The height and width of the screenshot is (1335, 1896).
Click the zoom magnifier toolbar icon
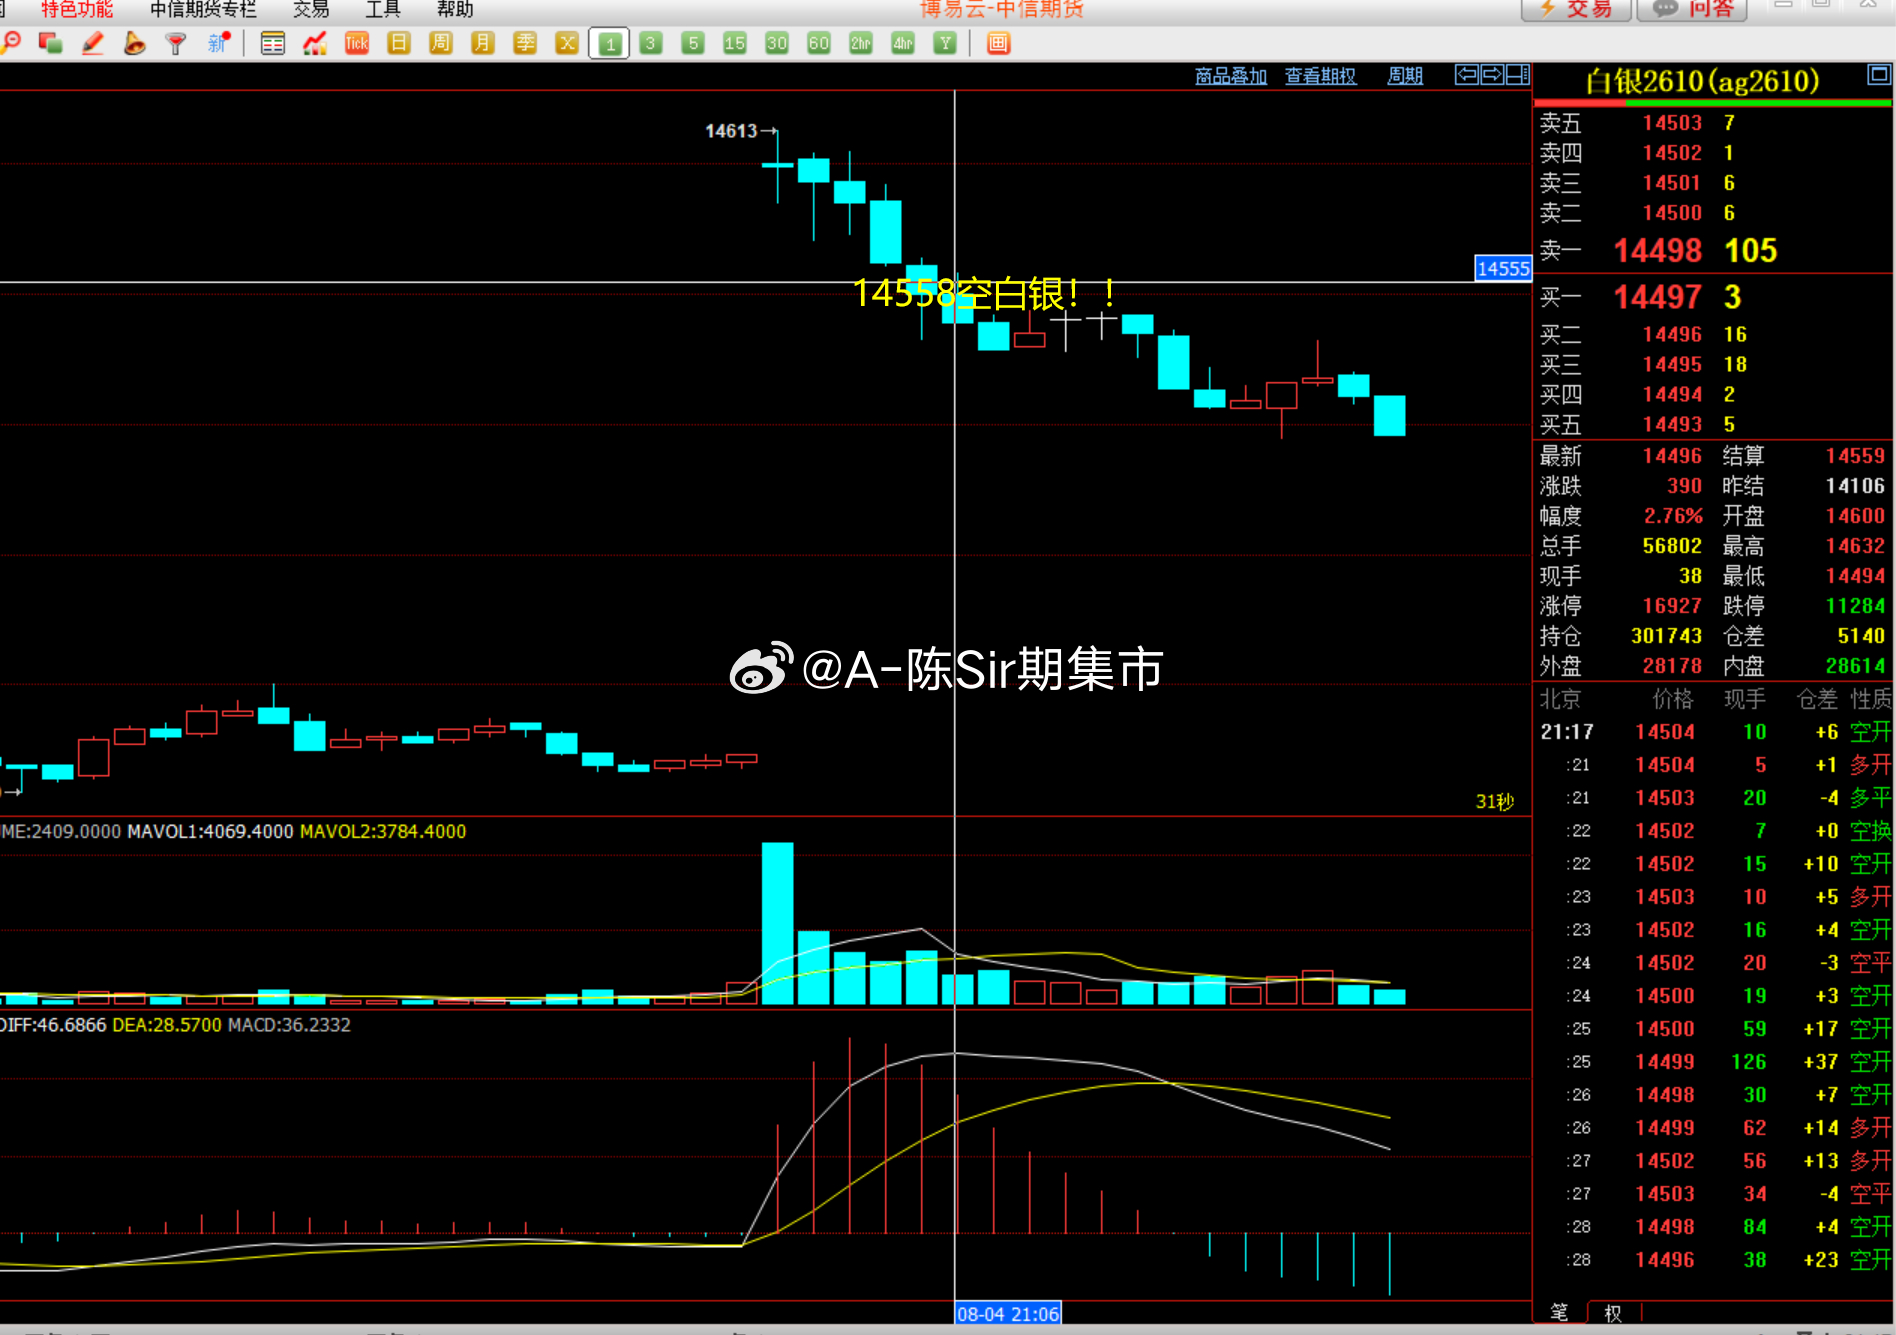tap(11, 43)
